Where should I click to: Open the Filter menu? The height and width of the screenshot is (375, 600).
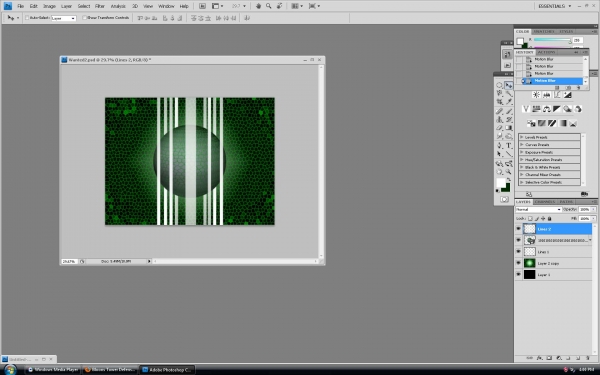pyautogui.click(x=100, y=6)
